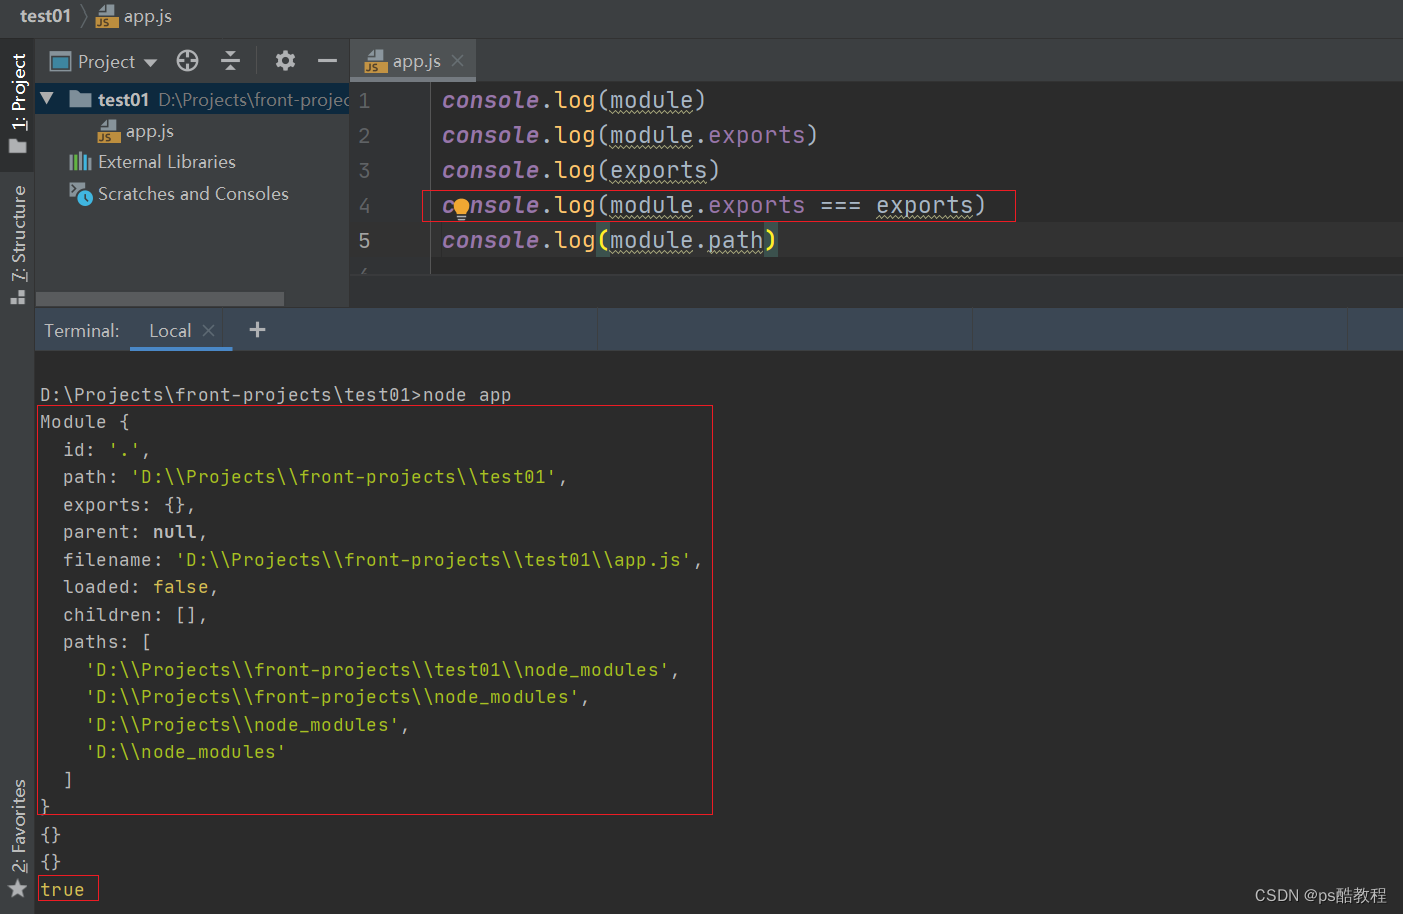The height and width of the screenshot is (914, 1403).
Task: Click console.log(exports) code on line 3
Action: [x=581, y=170]
